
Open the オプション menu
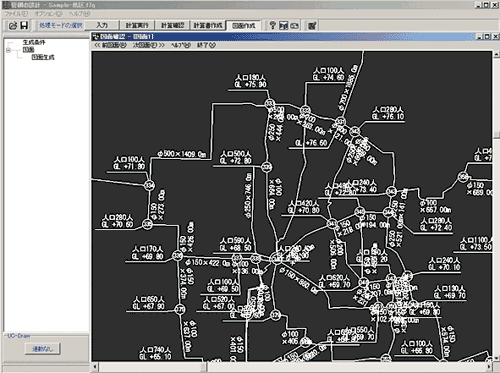48,14
